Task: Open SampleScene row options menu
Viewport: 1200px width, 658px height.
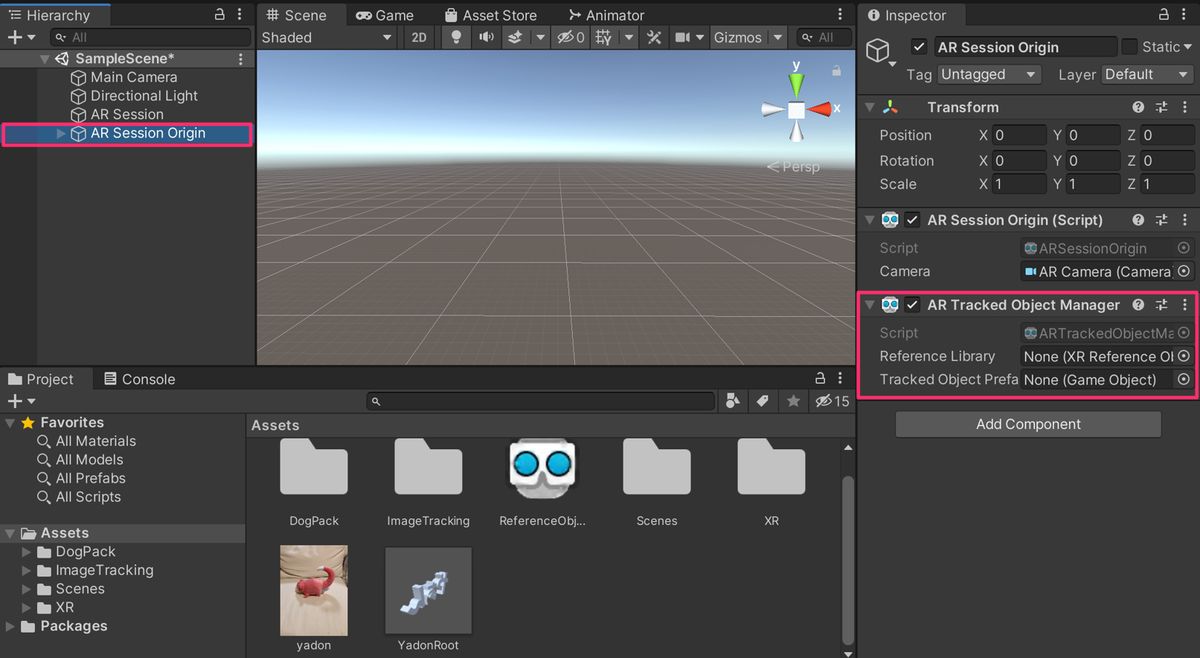Action: click(240, 59)
